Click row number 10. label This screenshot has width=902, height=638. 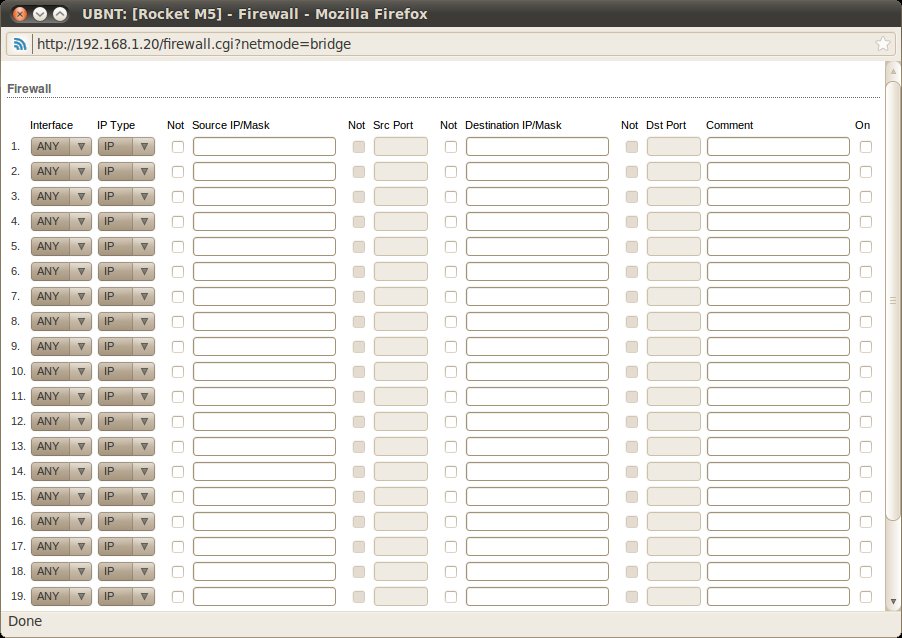[18, 371]
